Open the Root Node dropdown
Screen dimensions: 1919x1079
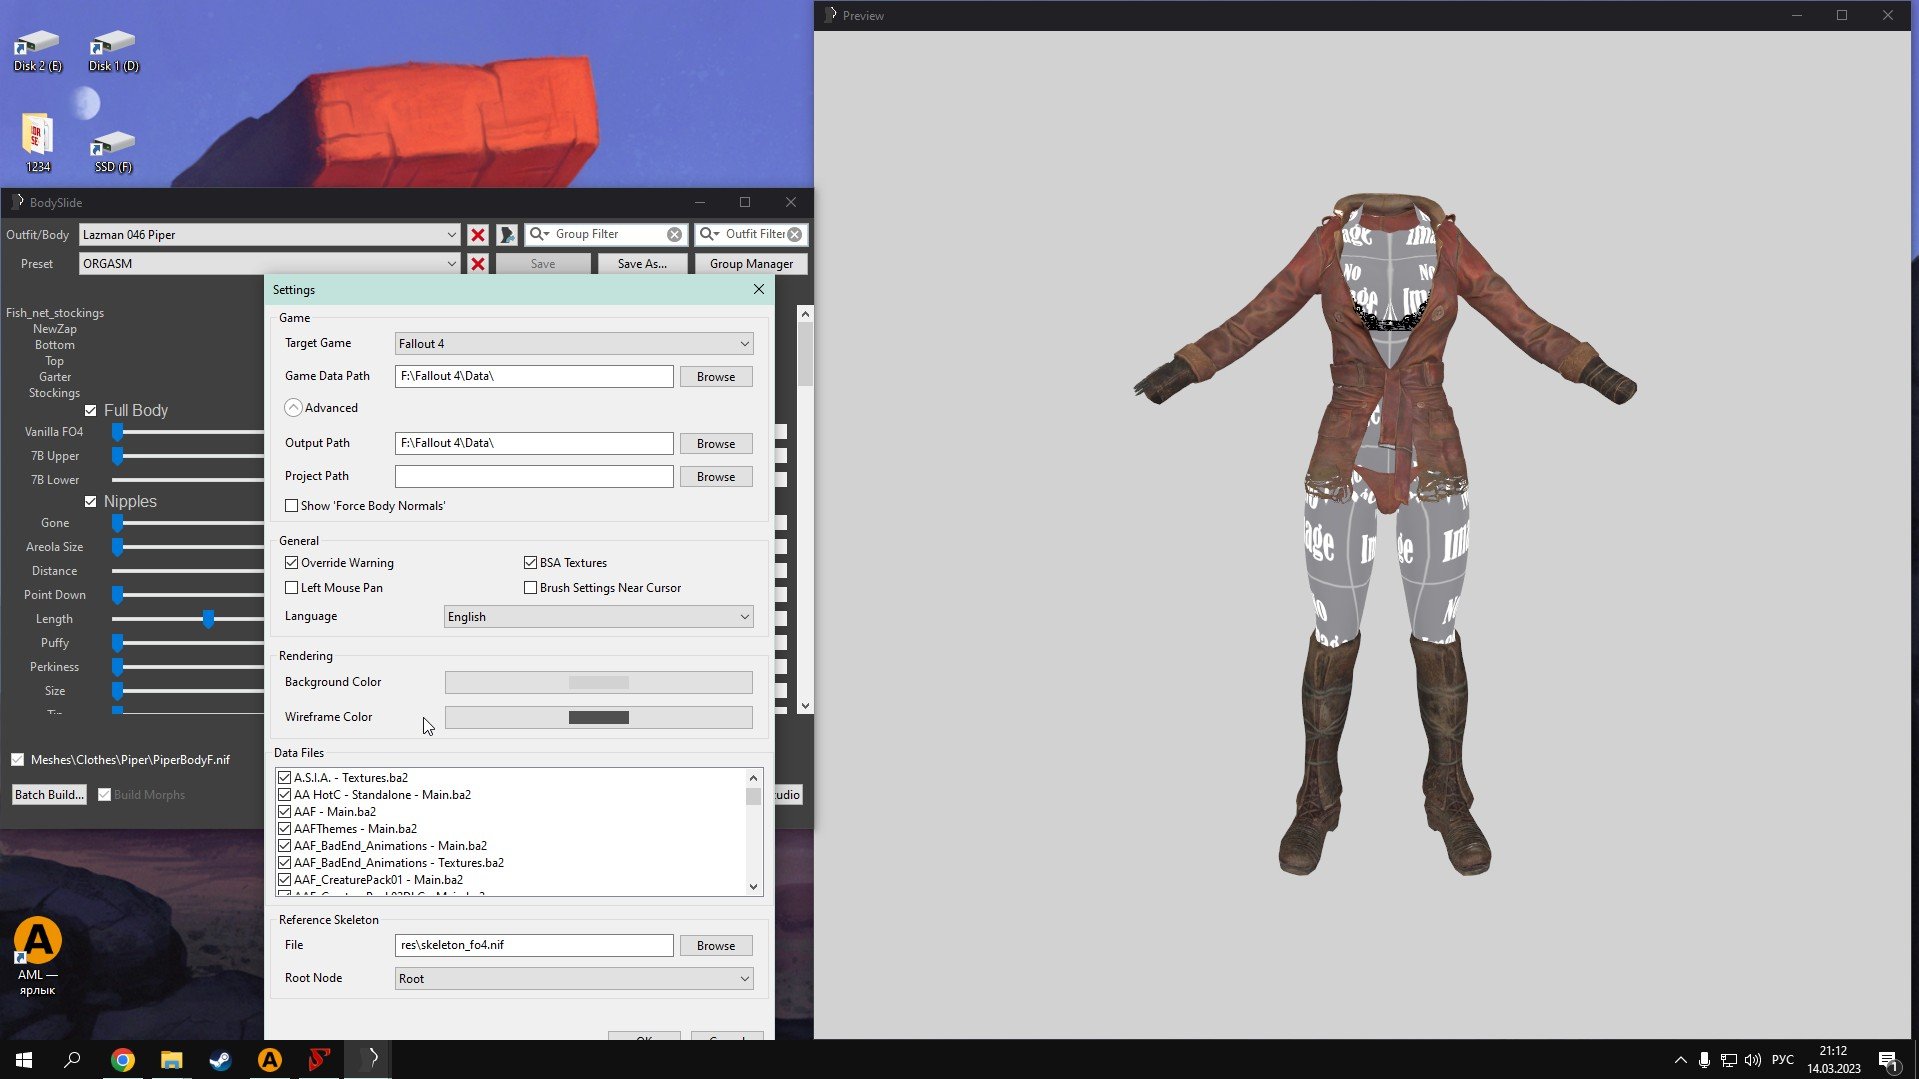(x=573, y=979)
